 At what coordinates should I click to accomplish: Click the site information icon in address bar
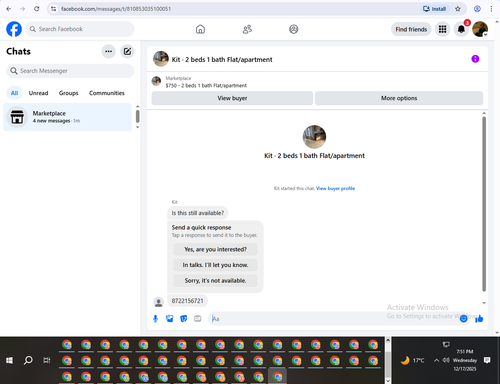pyautogui.click(x=53, y=9)
